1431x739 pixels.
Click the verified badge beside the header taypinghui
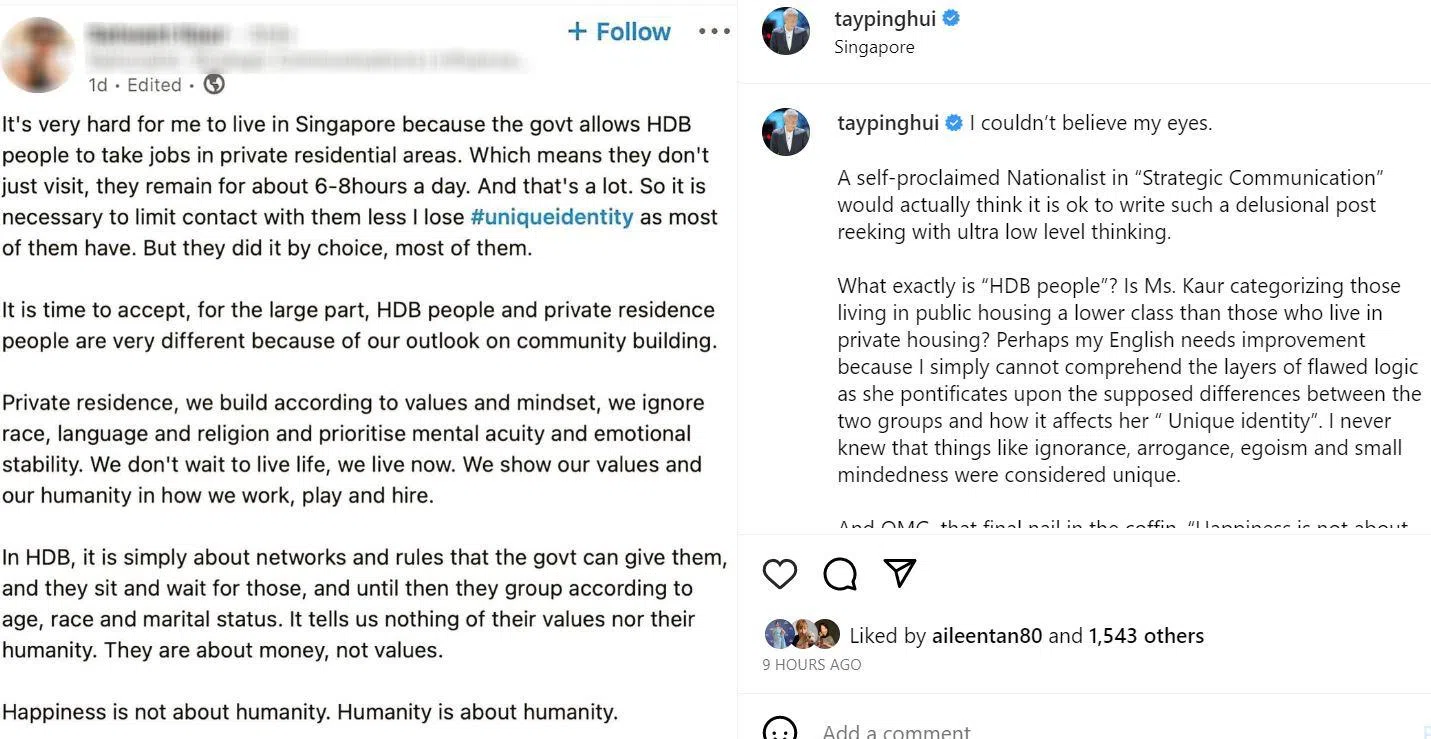(952, 18)
